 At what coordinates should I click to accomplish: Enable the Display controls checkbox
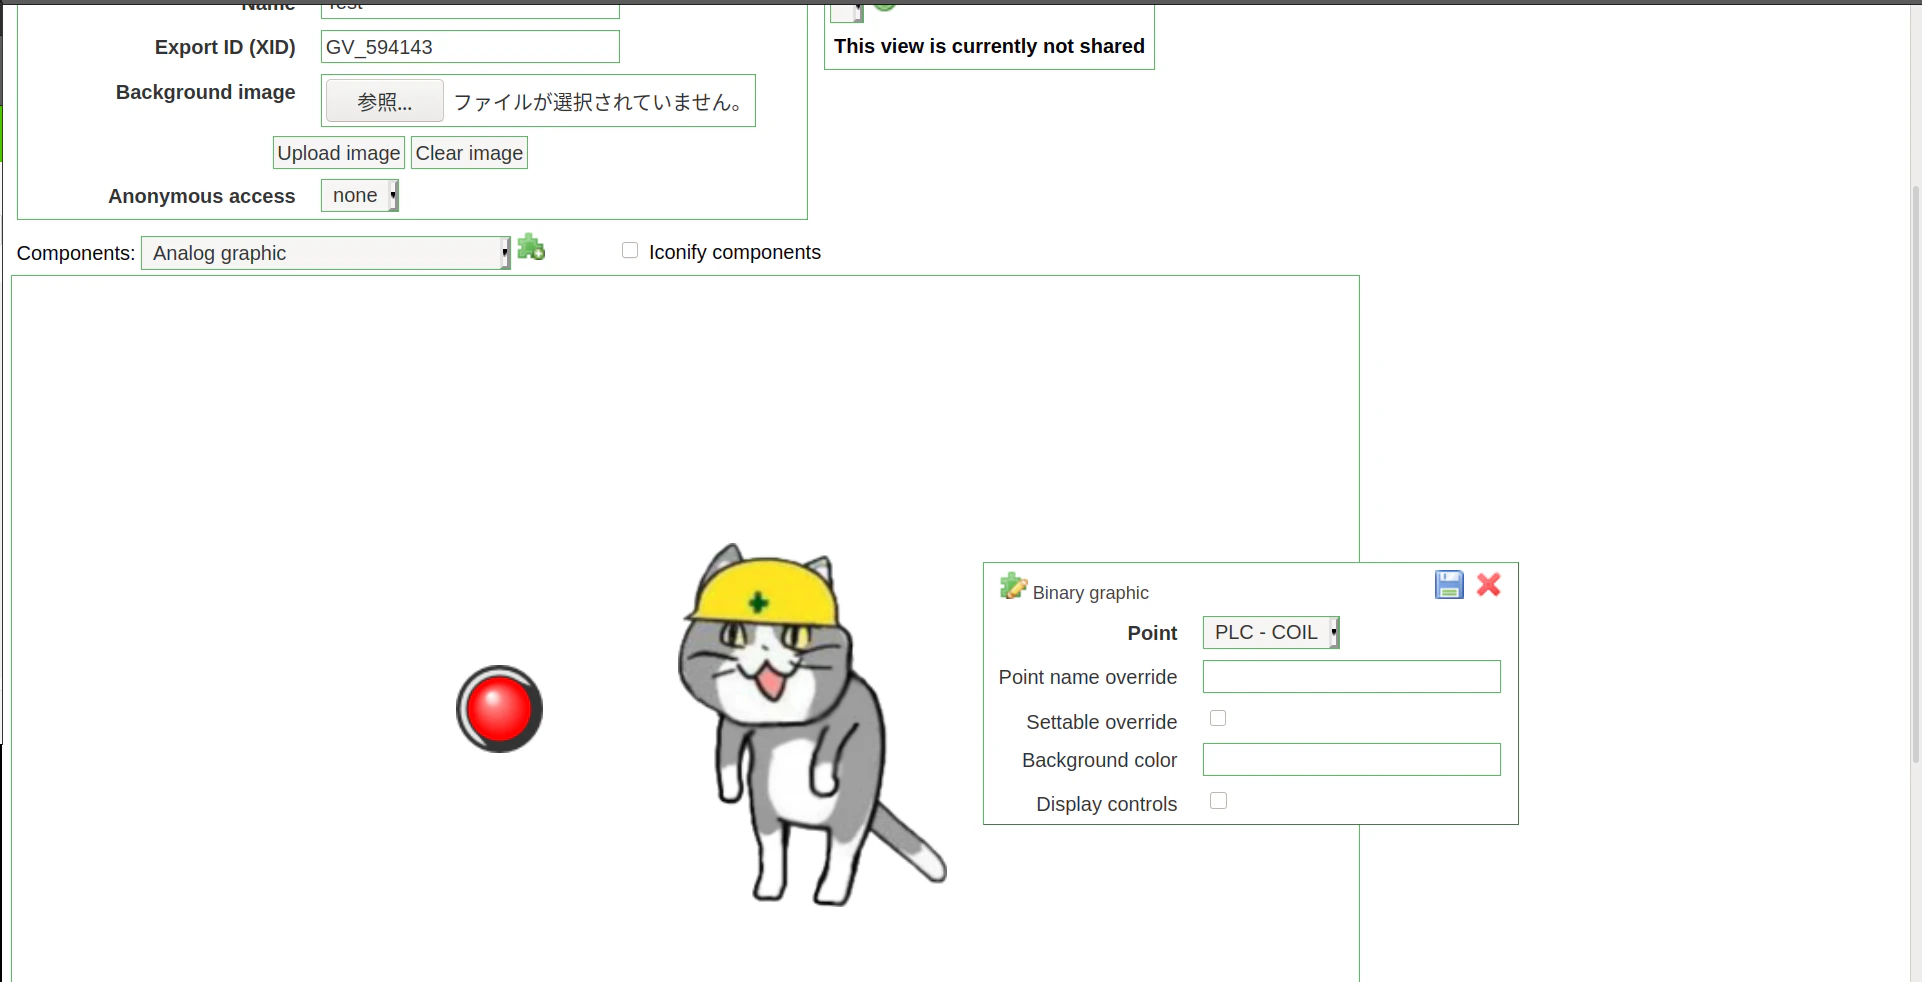(x=1218, y=801)
